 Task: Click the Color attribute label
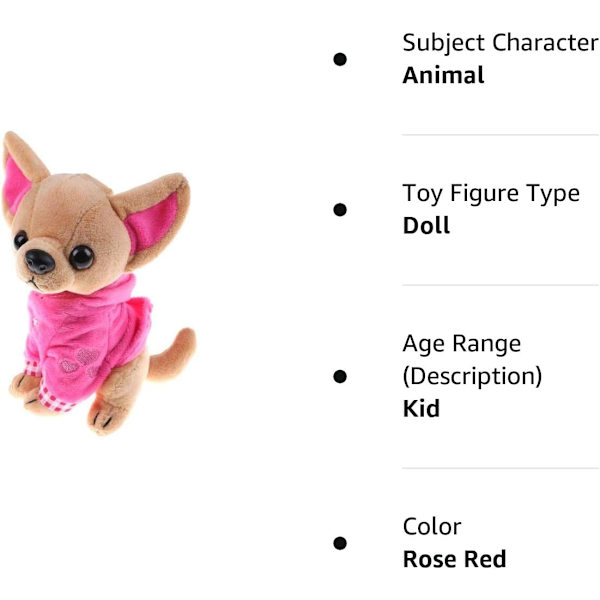[x=432, y=527]
